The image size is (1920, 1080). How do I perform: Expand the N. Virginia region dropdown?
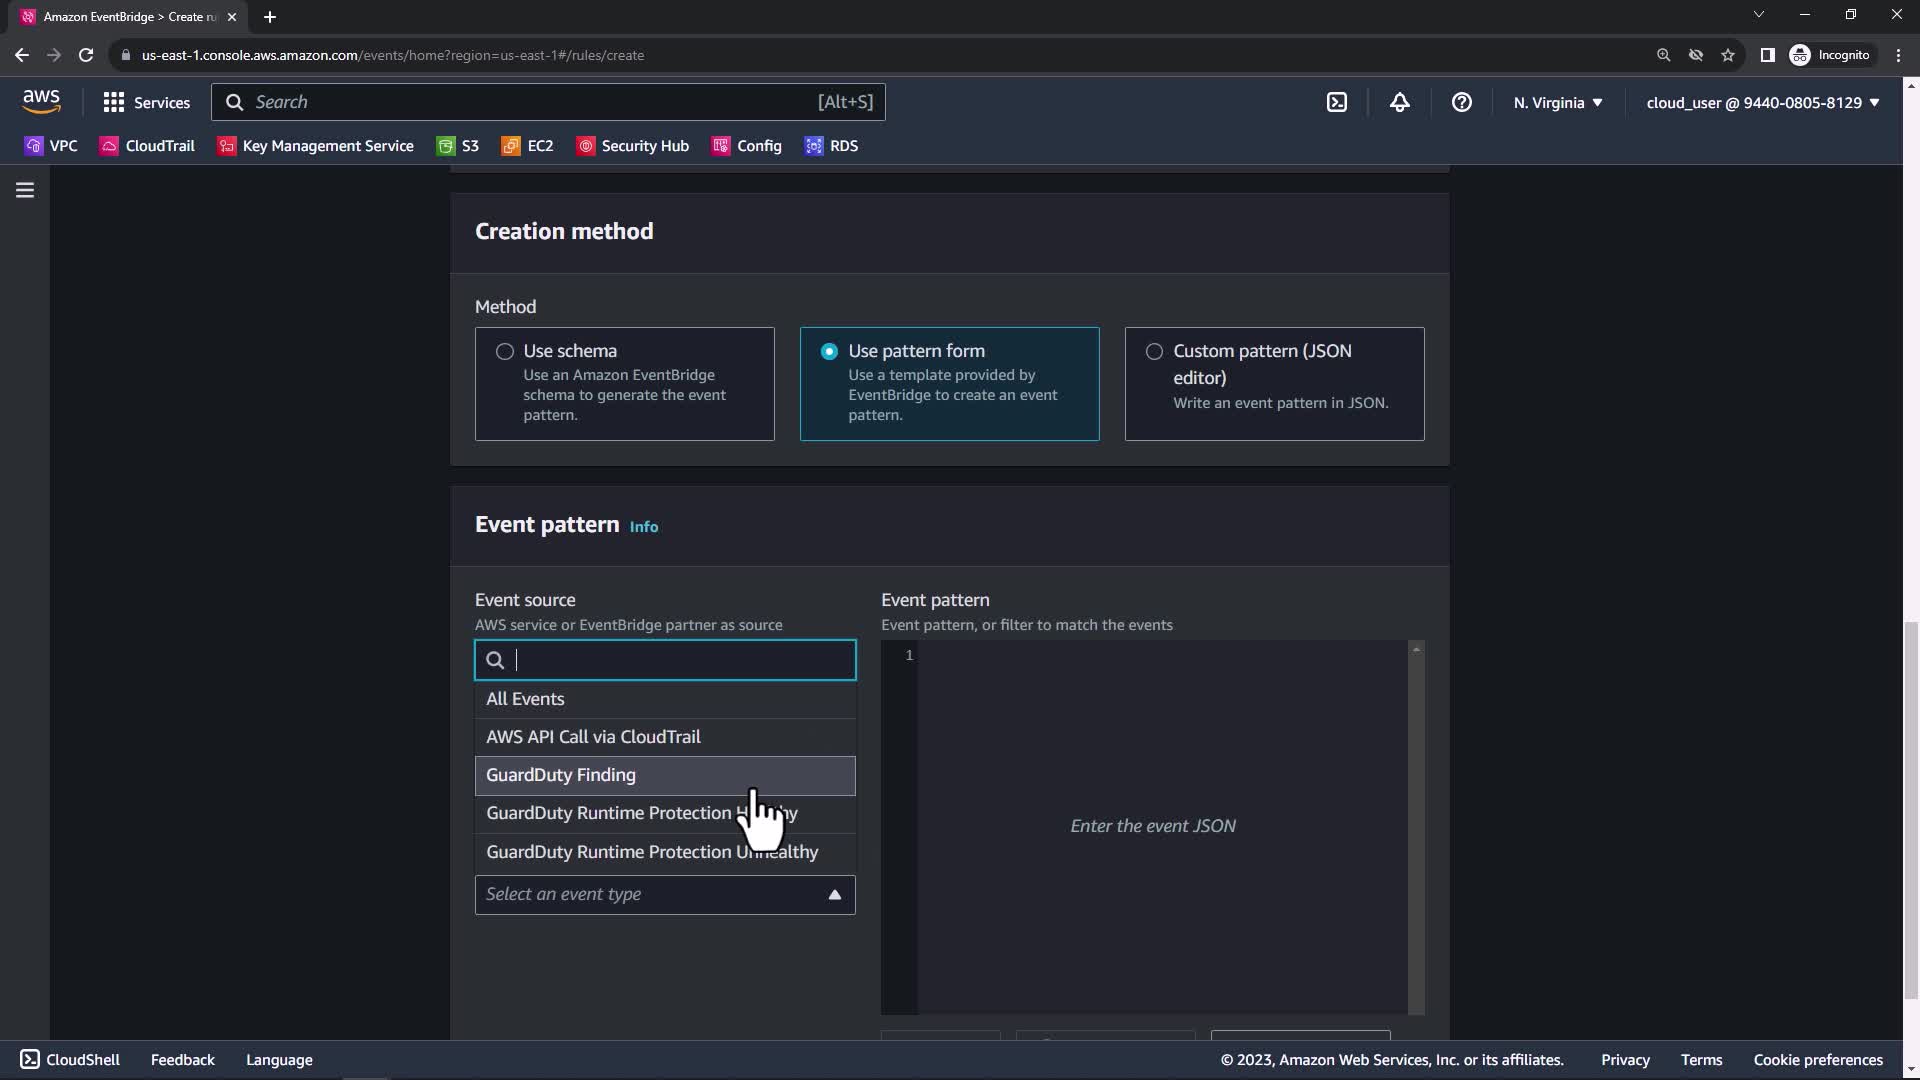click(x=1557, y=102)
